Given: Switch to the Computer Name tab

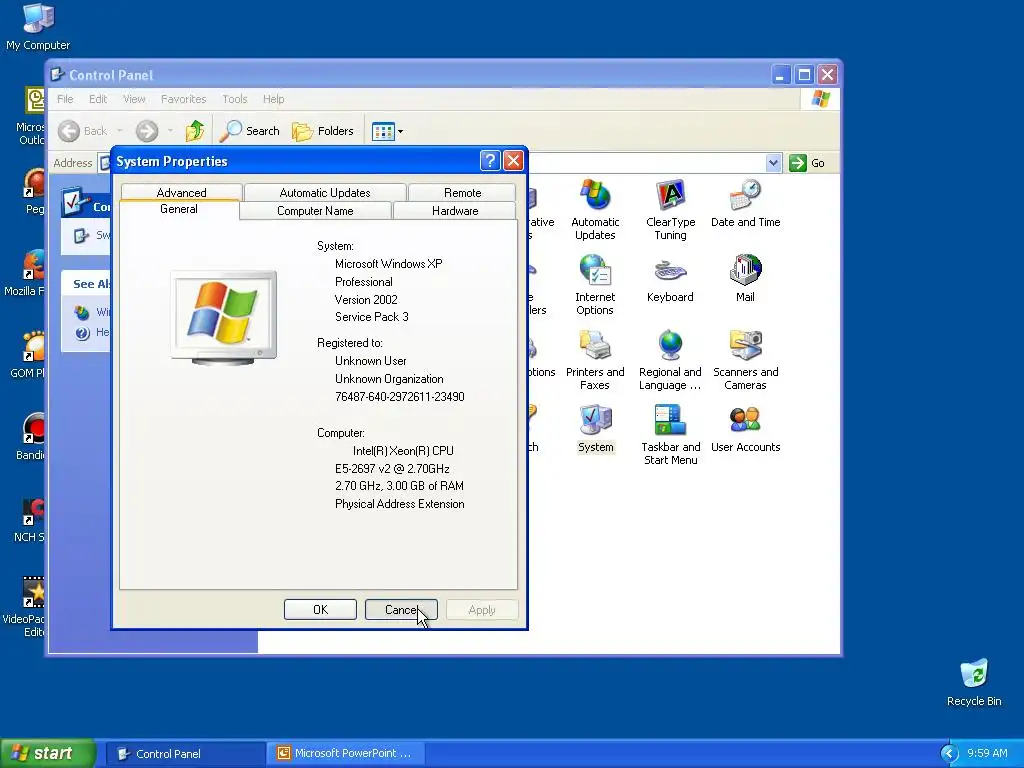Looking at the screenshot, I should point(315,211).
